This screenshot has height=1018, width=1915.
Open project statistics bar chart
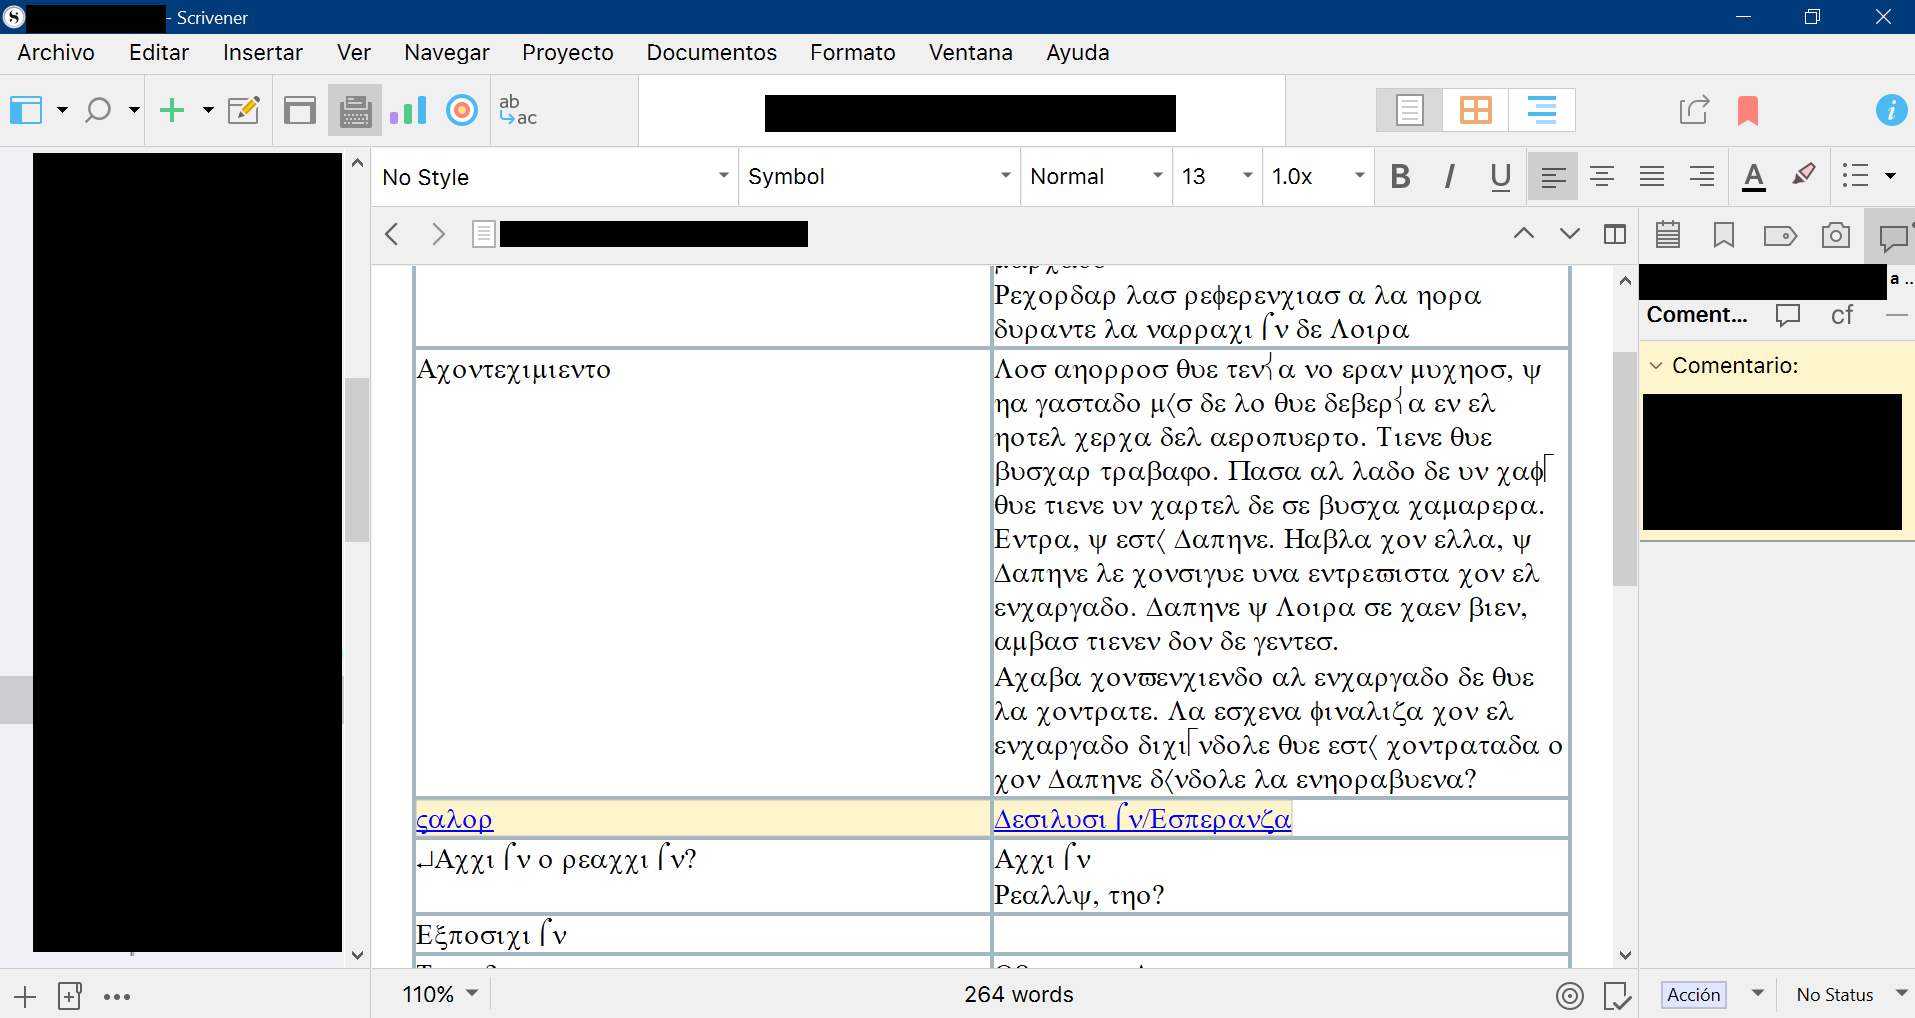click(x=408, y=110)
